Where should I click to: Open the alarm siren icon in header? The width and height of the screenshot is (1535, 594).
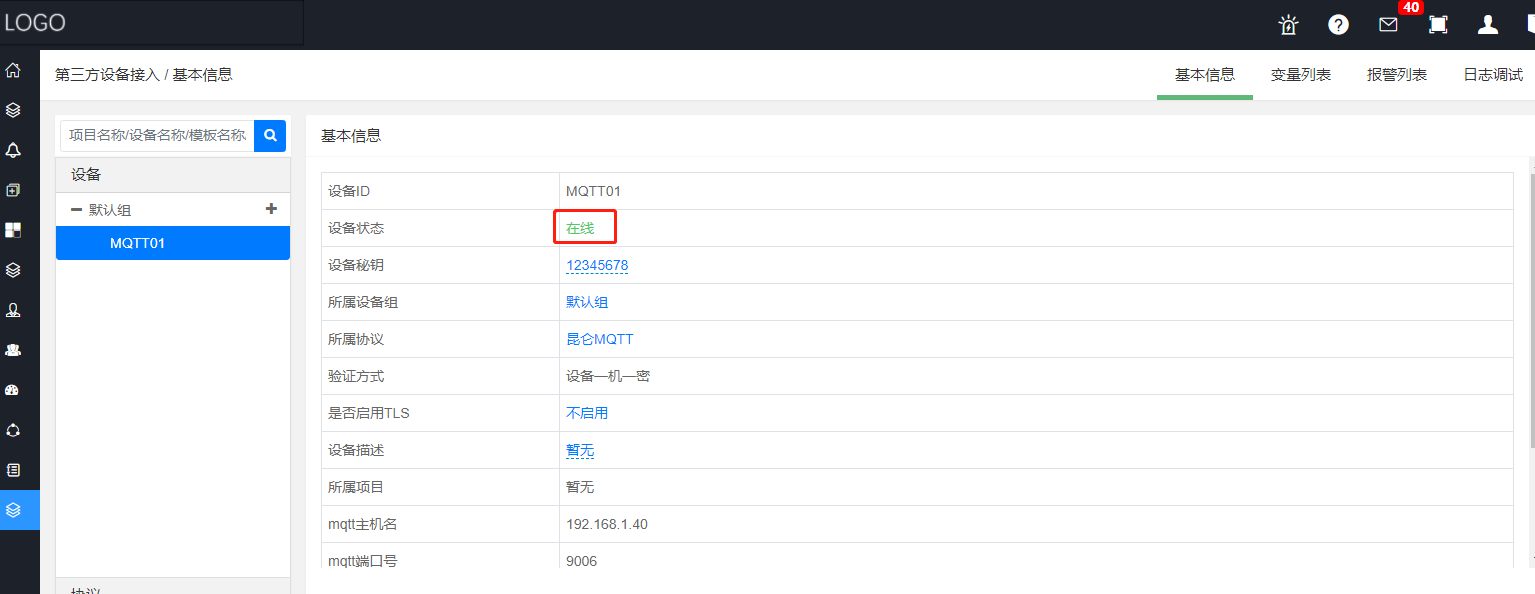[x=1288, y=25]
